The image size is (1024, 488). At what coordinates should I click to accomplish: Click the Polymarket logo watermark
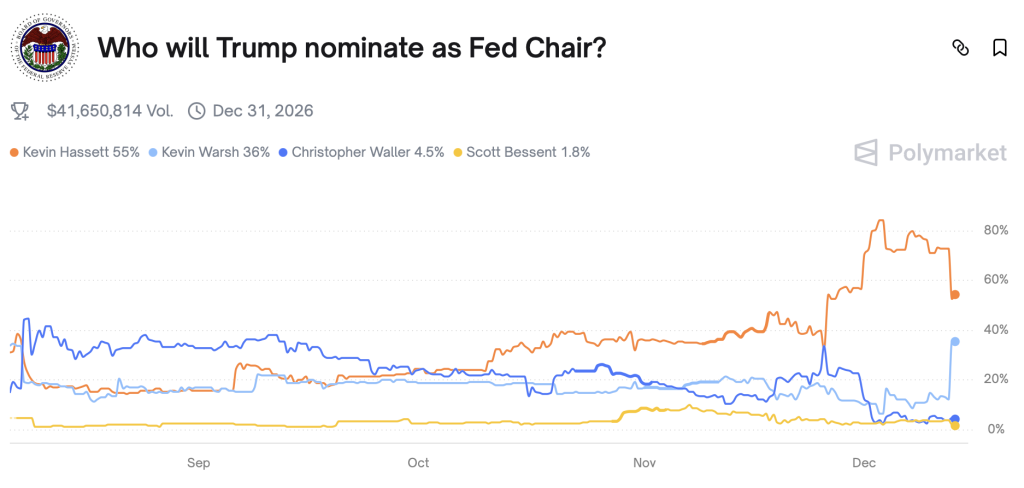[931, 153]
